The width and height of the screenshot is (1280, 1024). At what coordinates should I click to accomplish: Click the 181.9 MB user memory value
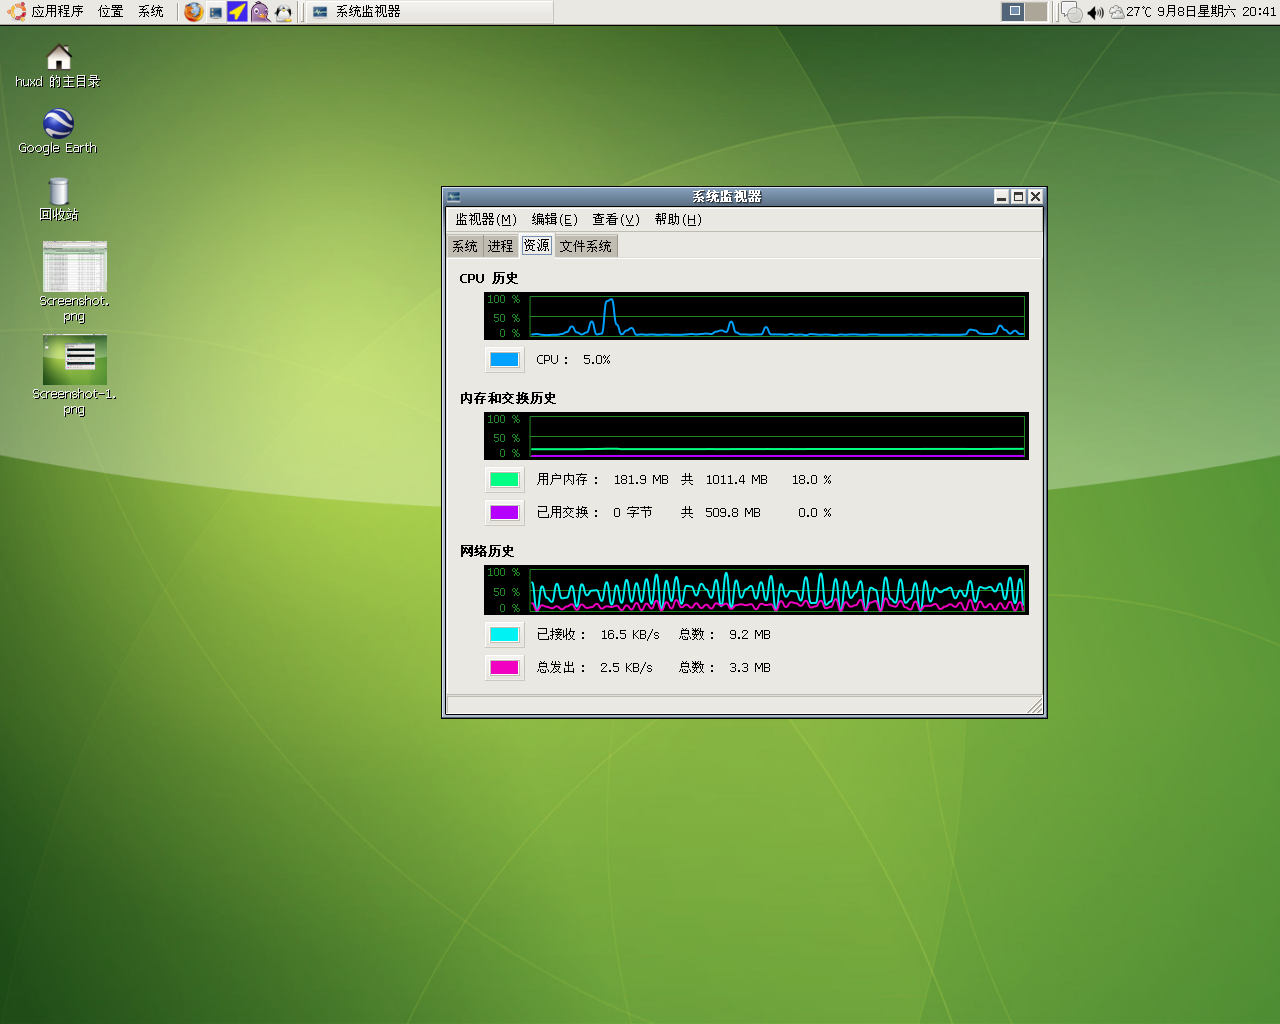[641, 480]
